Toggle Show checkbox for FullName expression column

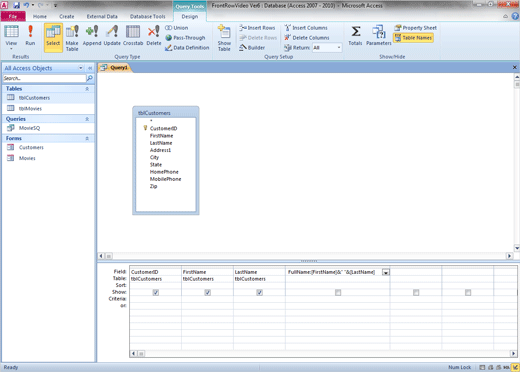pyautogui.click(x=338, y=292)
